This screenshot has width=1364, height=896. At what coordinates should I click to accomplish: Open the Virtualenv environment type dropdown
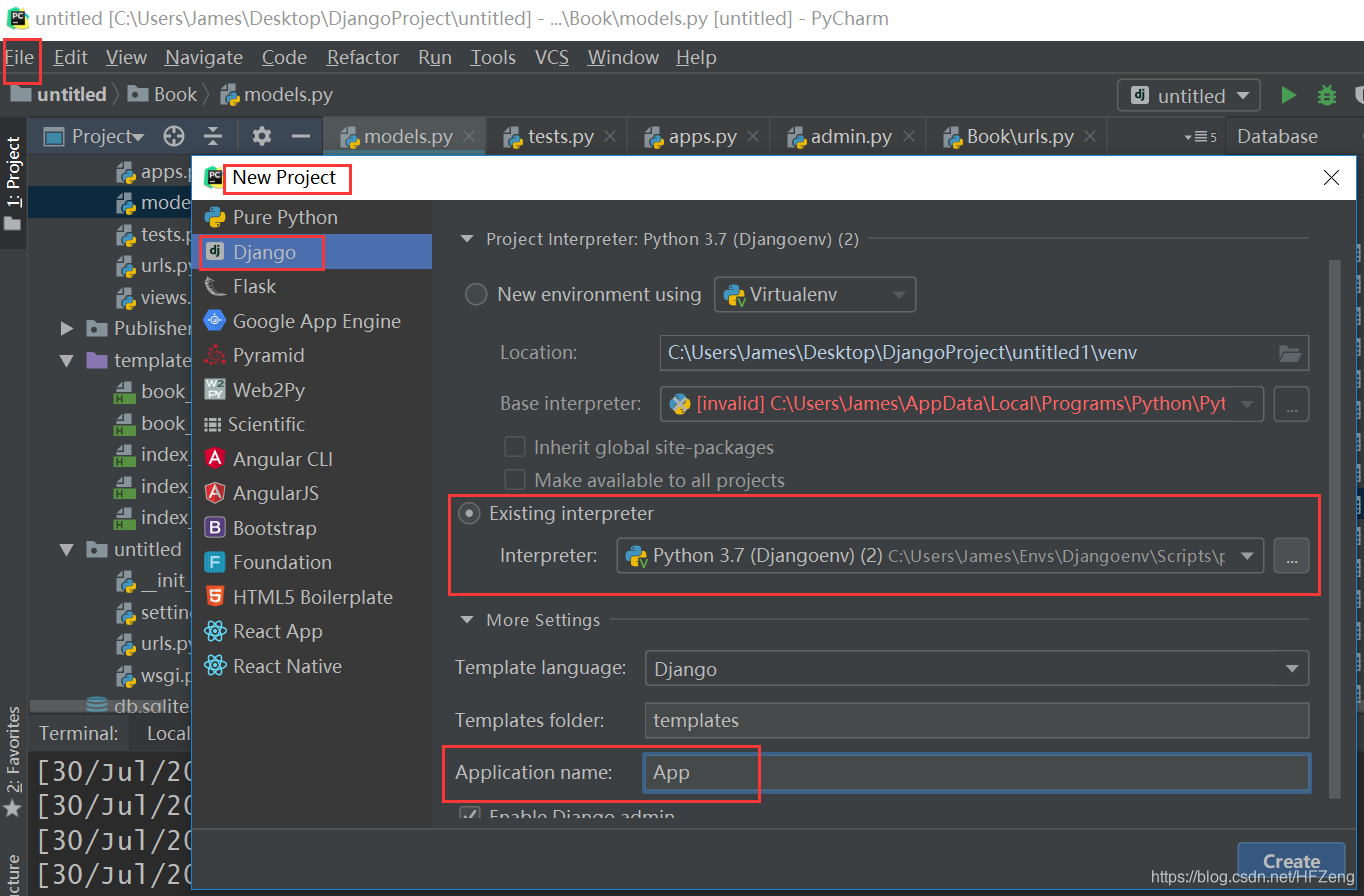click(815, 295)
